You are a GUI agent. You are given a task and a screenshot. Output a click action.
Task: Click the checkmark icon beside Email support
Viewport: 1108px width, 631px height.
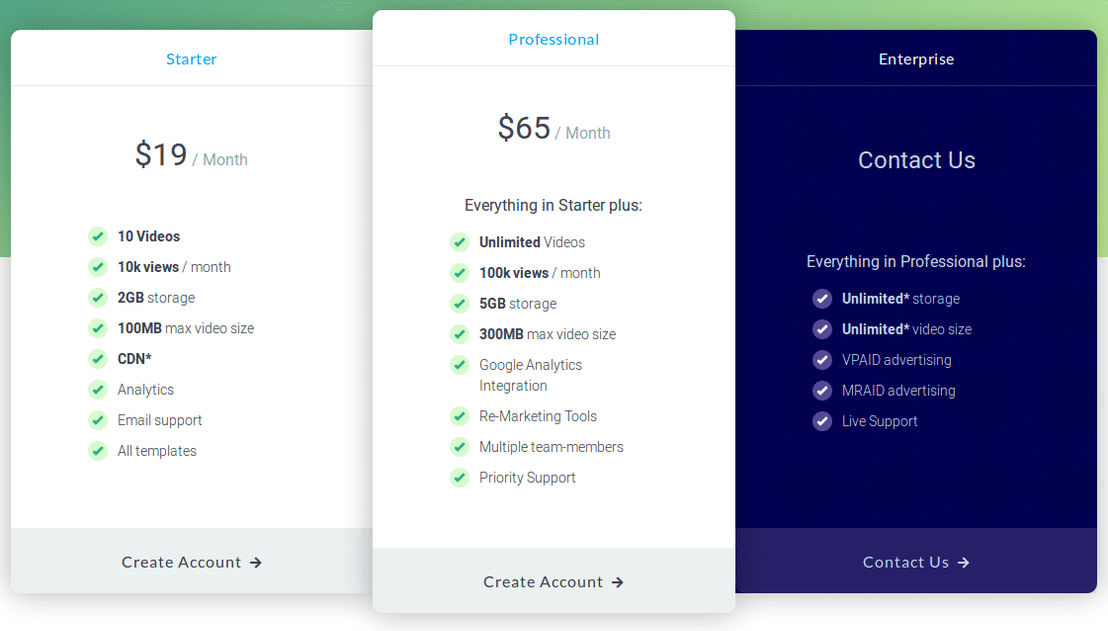coord(98,420)
